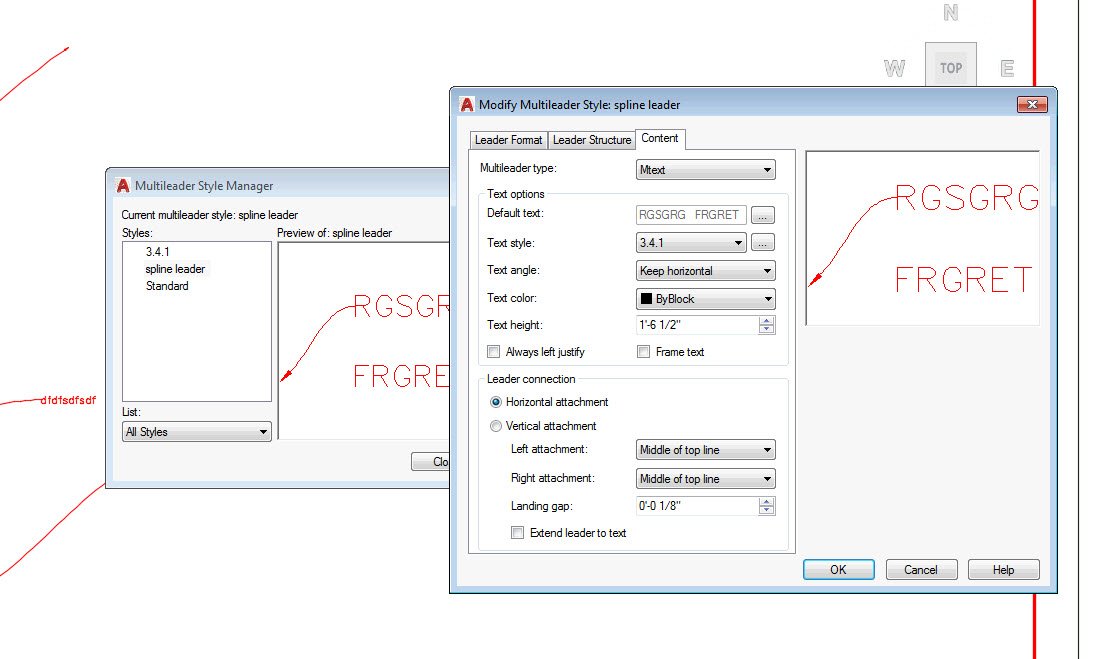Open the All Styles list dropdown
1106x659 pixels.
197,432
